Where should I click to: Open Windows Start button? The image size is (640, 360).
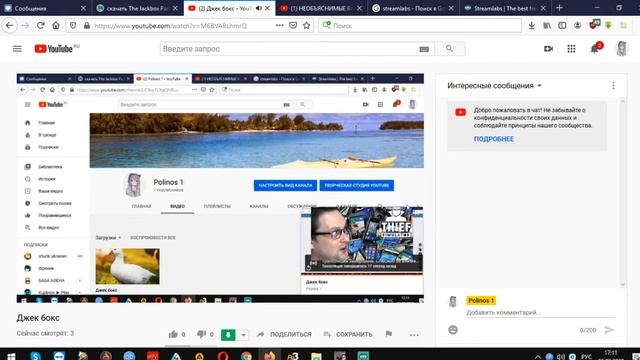point(11,356)
